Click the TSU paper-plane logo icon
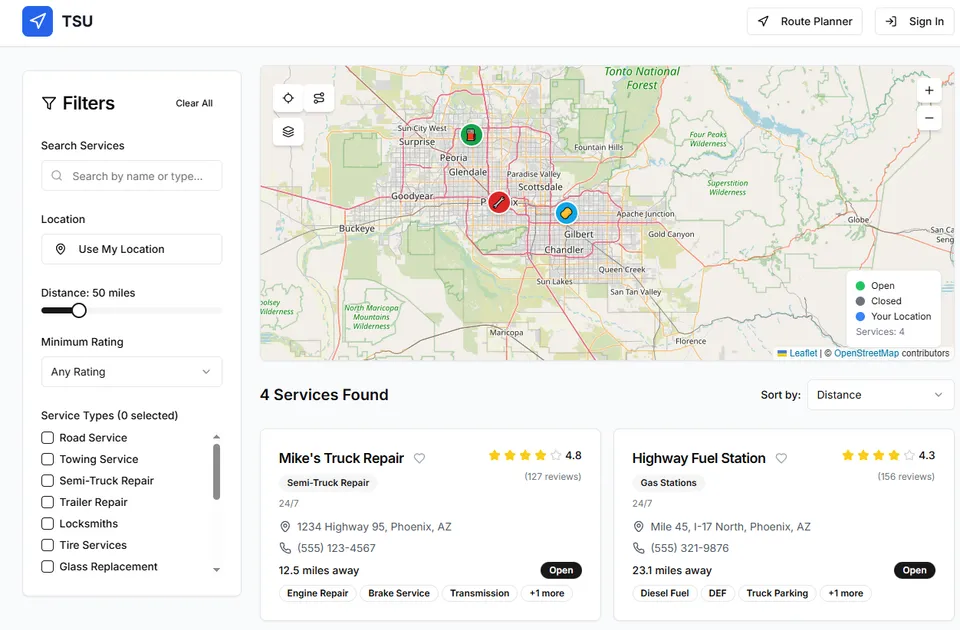 37,21
